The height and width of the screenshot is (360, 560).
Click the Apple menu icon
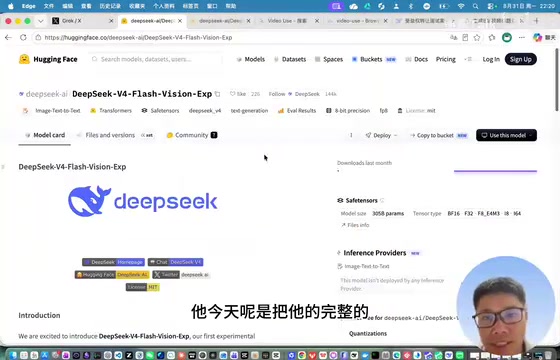pyautogui.click(x=11, y=6)
